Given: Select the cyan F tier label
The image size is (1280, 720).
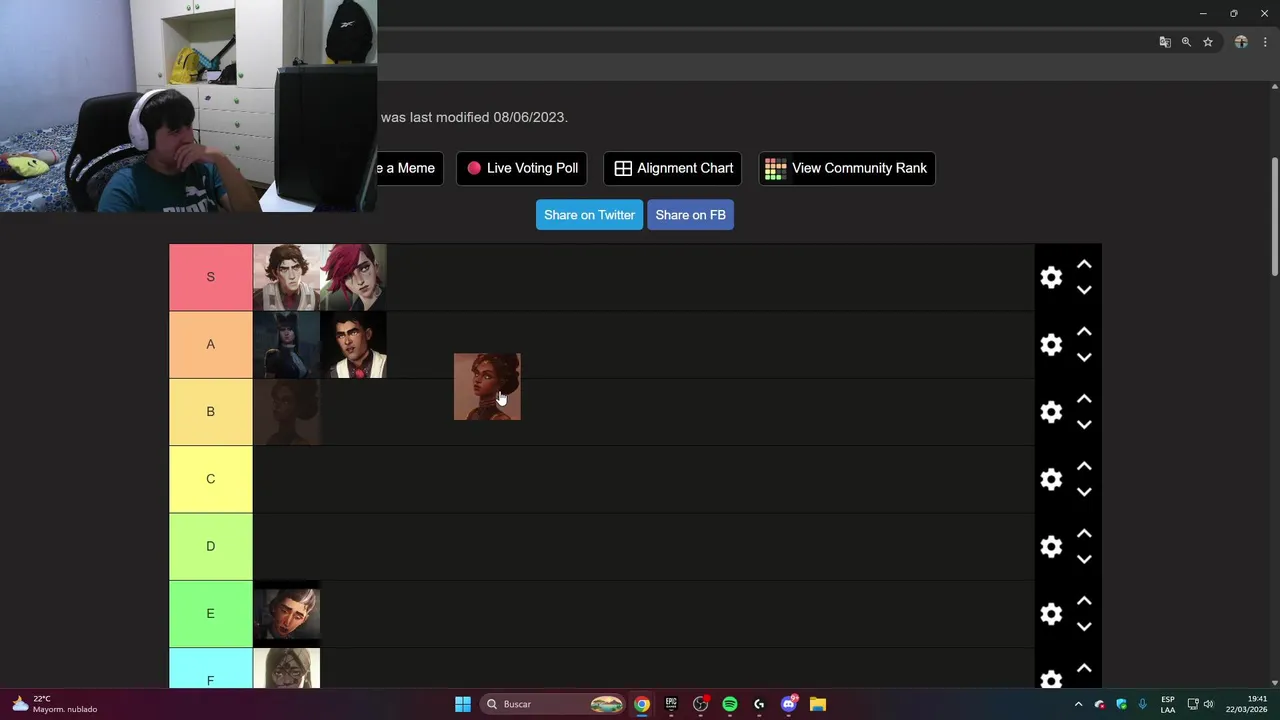Looking at the screenshot, I should point(210,669).
